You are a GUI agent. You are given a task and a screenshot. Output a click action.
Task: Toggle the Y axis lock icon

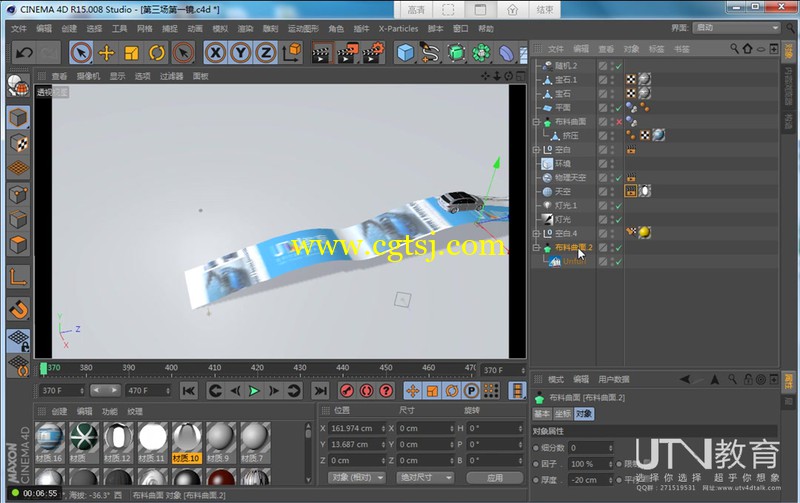[x=240, y=53]
